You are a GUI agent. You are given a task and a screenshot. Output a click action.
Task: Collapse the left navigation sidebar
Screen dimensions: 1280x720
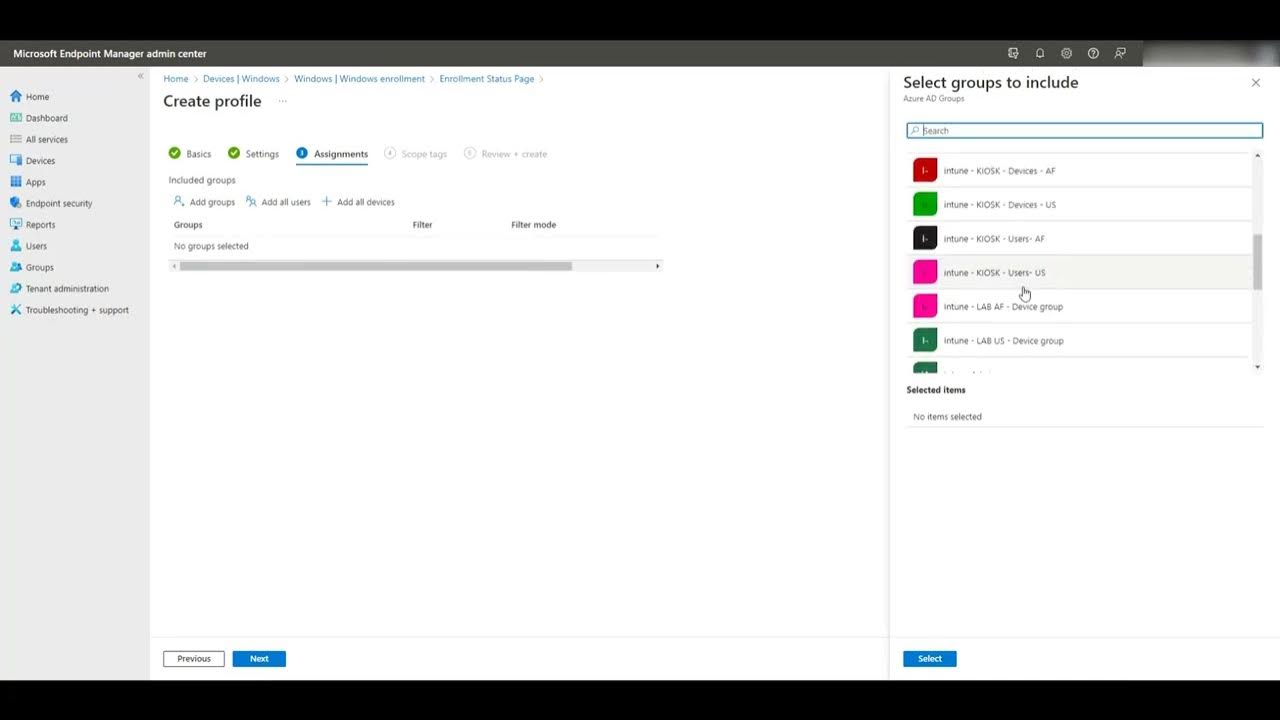(140, 76)
